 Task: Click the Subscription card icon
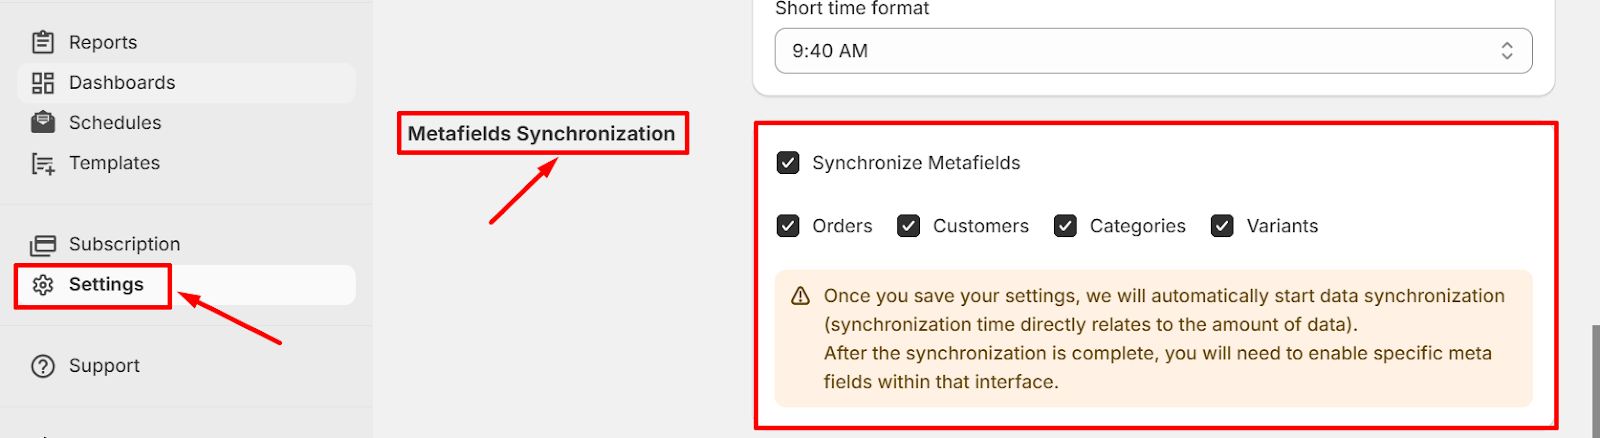click(x=43, y=245)
